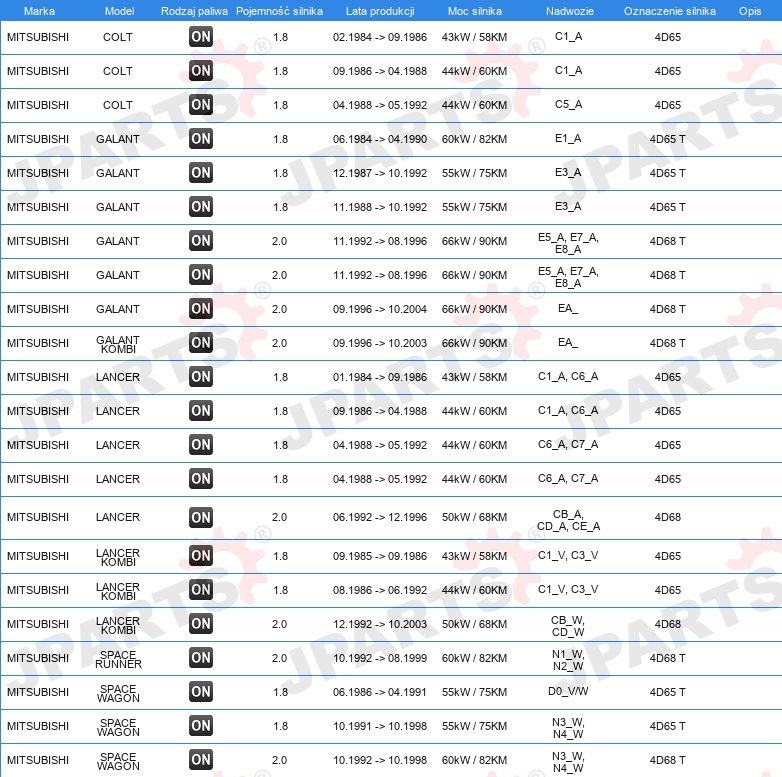
Task: Click ON icon in LANCER 09.1986 -> 04.1988 row
Action: [x=201, y=410]
